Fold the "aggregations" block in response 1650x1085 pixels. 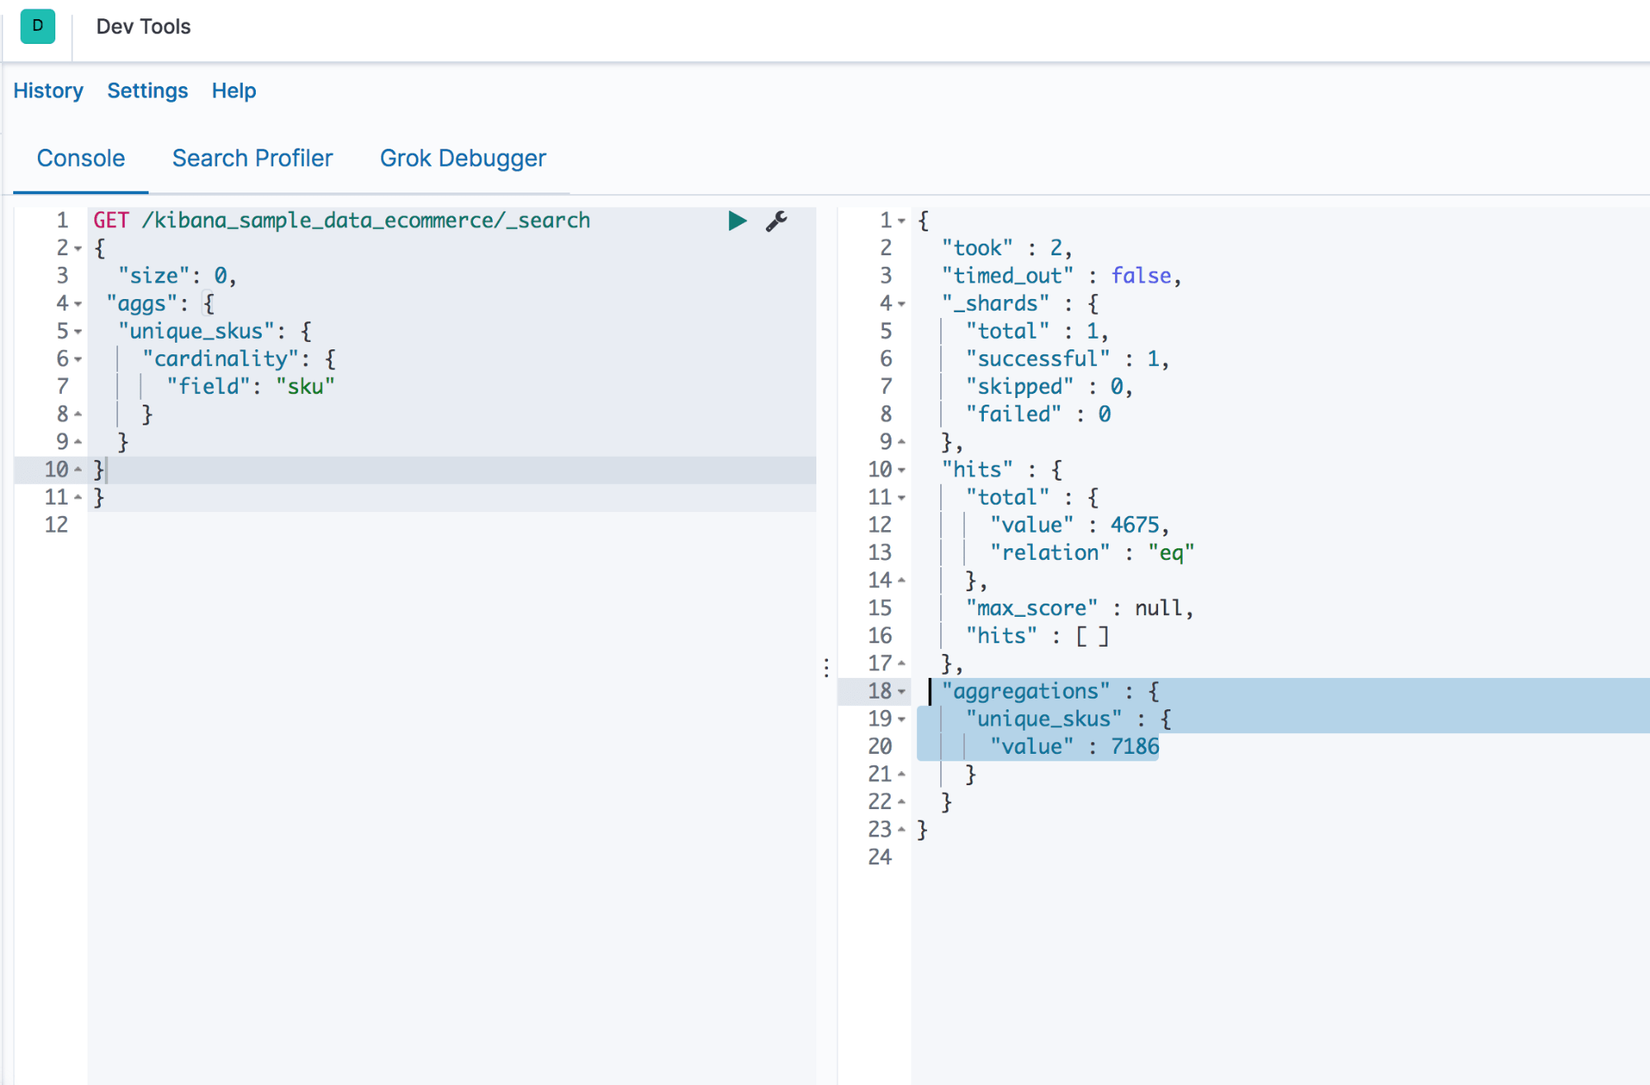[x=901, y=692]
